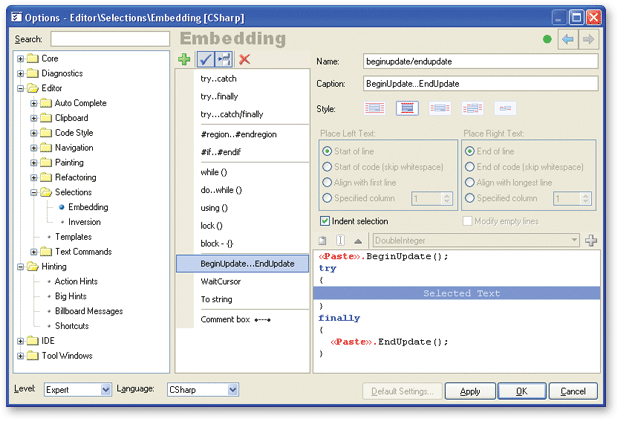Click the Hinting open folder icon
This screenshot has height=421, width=619.
pos(32,267)
